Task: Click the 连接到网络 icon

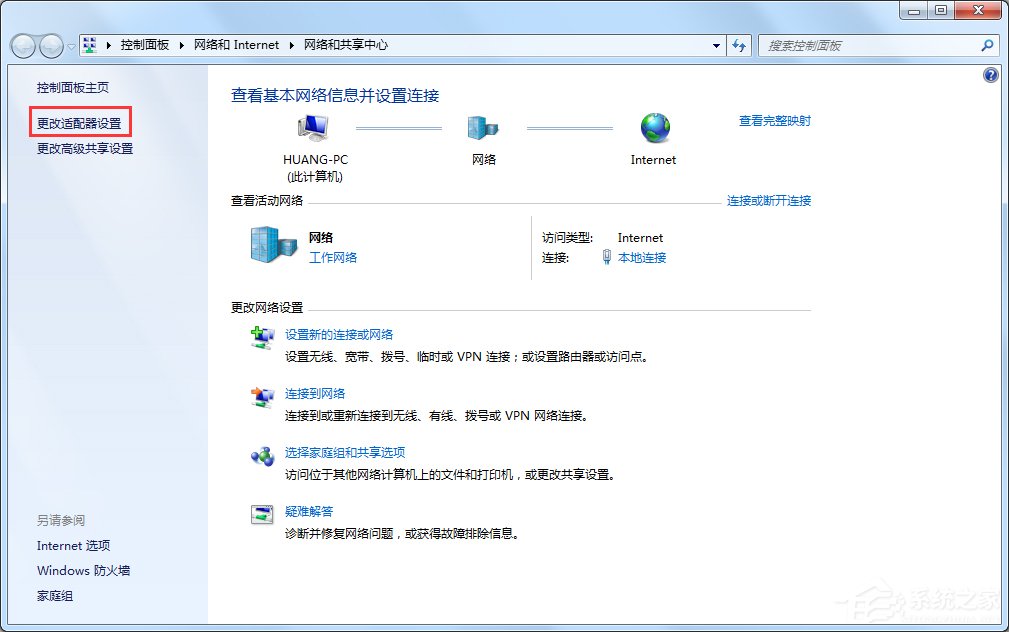Action: [262, 397]
